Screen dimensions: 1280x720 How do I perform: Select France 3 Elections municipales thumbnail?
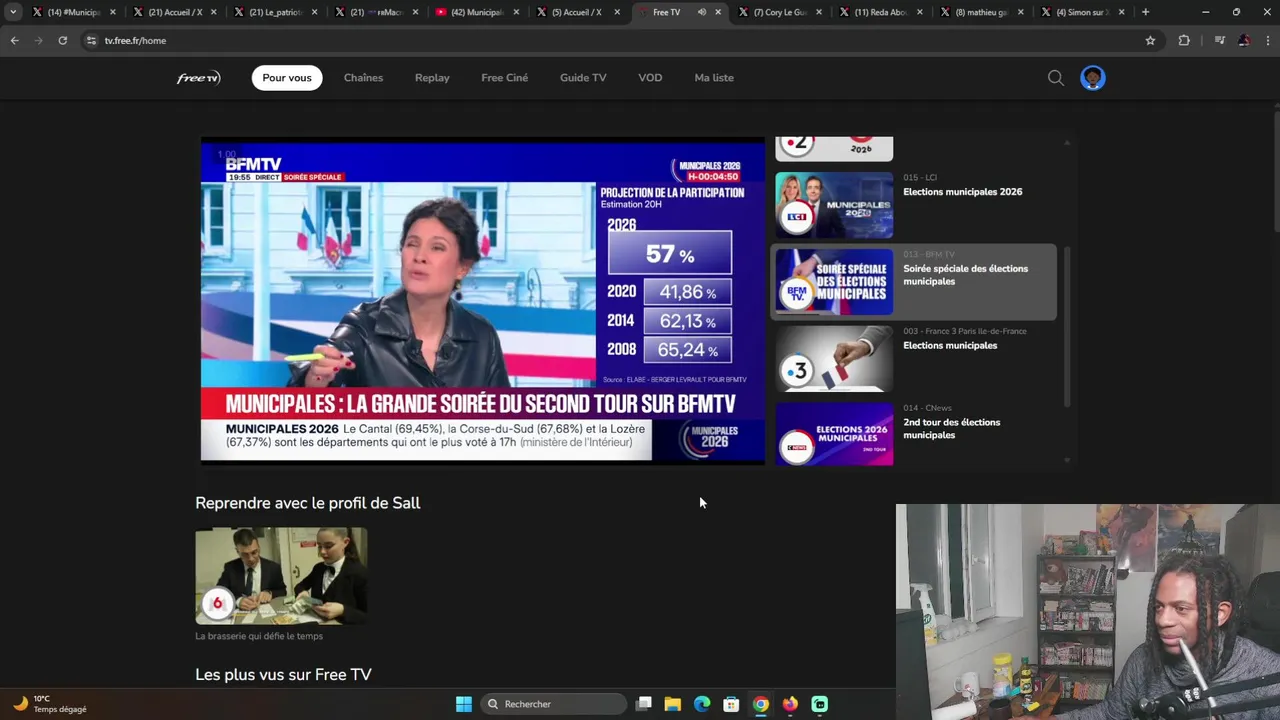834,359
